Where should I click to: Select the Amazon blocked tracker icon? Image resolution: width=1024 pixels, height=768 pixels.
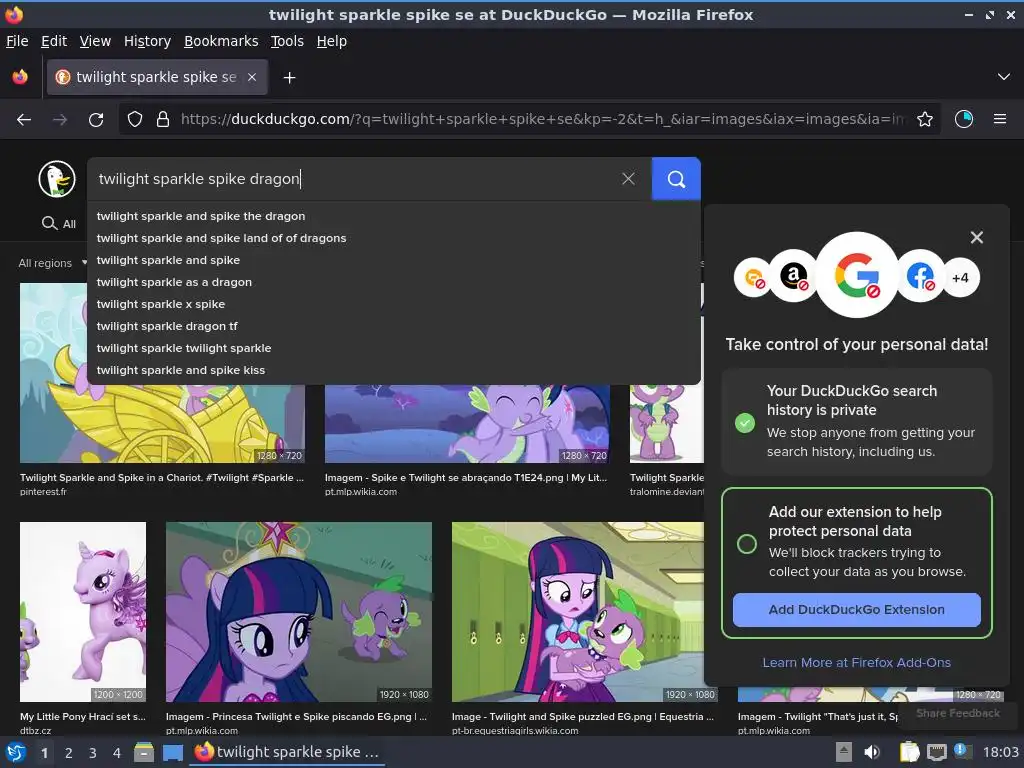point(793,276)
